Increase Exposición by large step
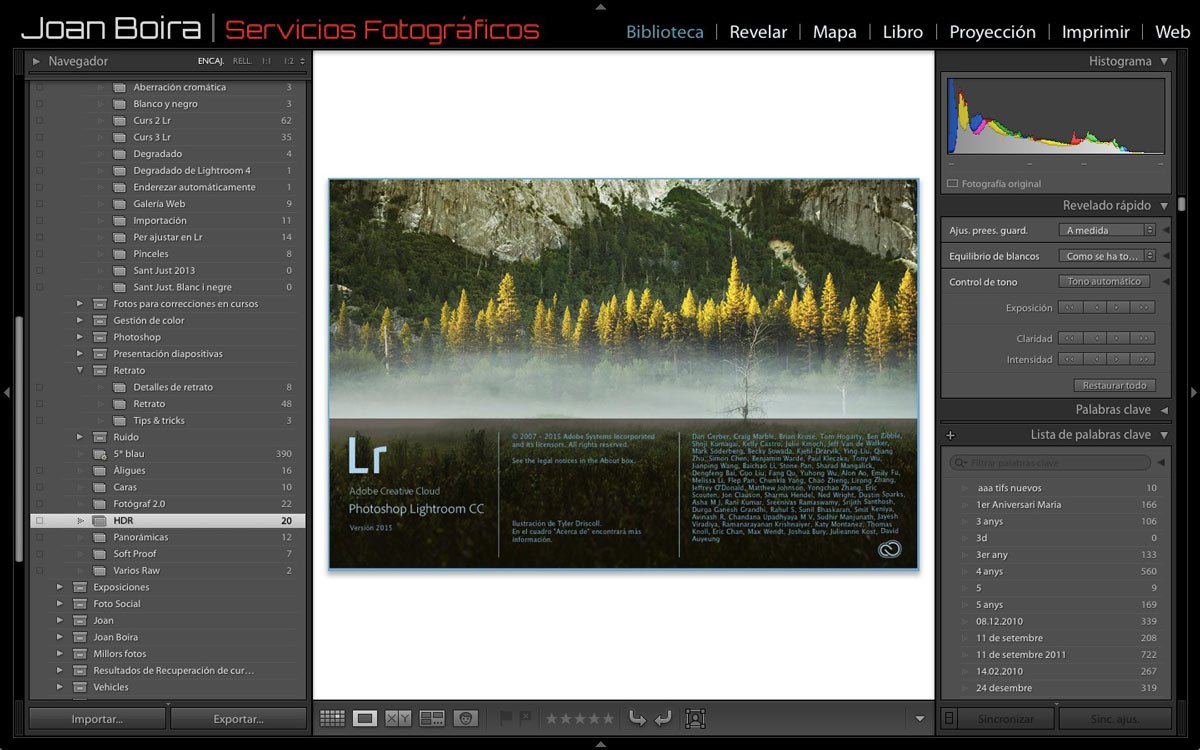 (x=1144, y=308)
